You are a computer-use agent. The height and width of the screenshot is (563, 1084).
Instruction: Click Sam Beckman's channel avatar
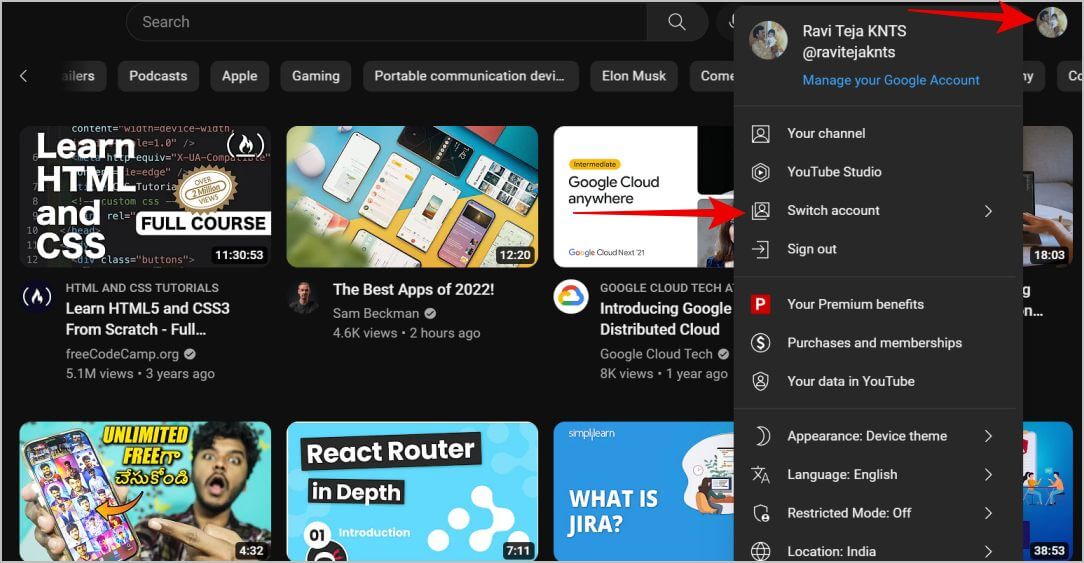[303, 297]
